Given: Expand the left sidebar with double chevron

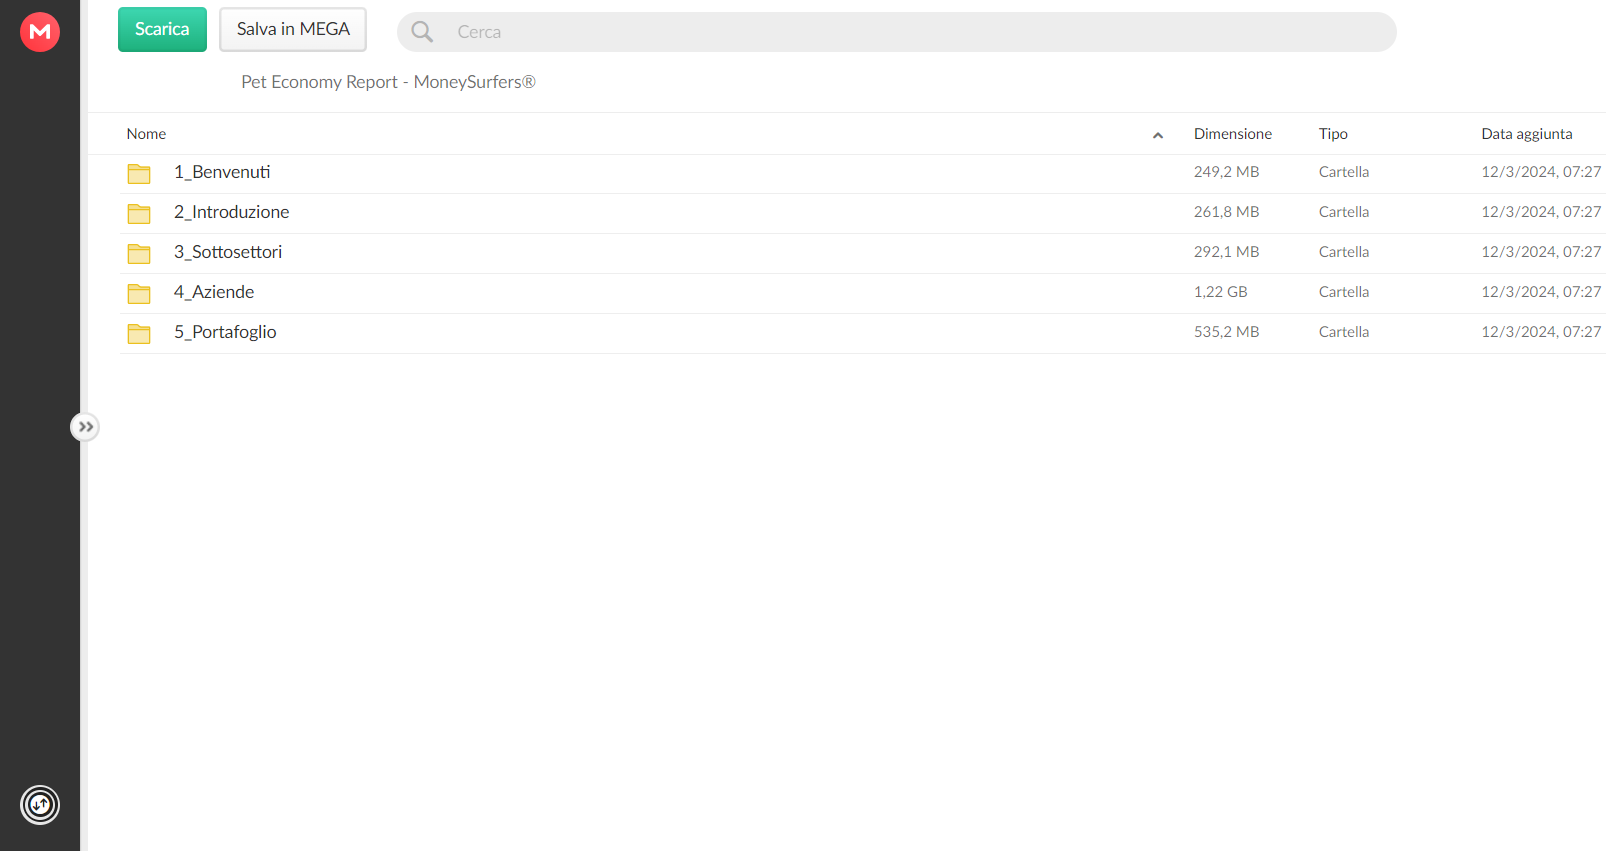Looking at the screenshot, I should 86,427.
